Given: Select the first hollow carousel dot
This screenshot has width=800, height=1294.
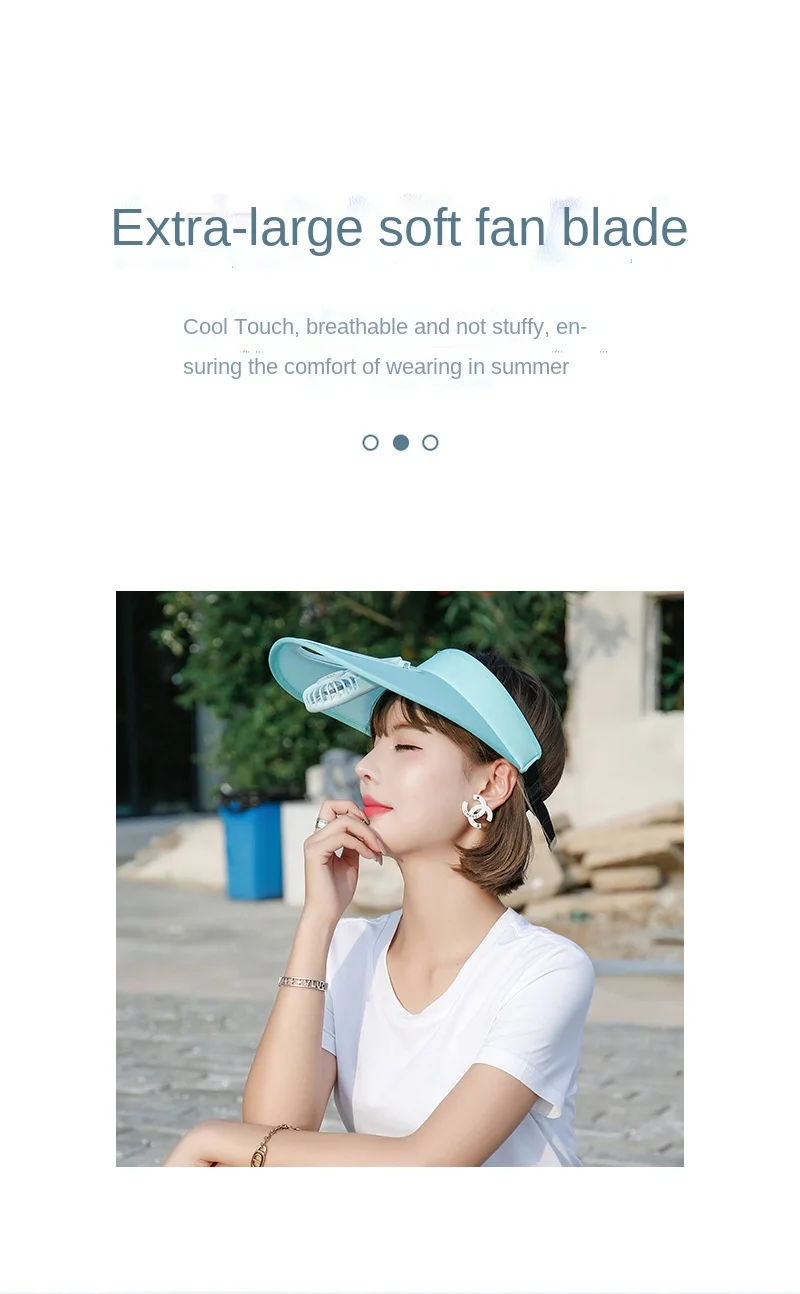Looking at the screenshot, I should pyautogui.click(x=370, y=442).
